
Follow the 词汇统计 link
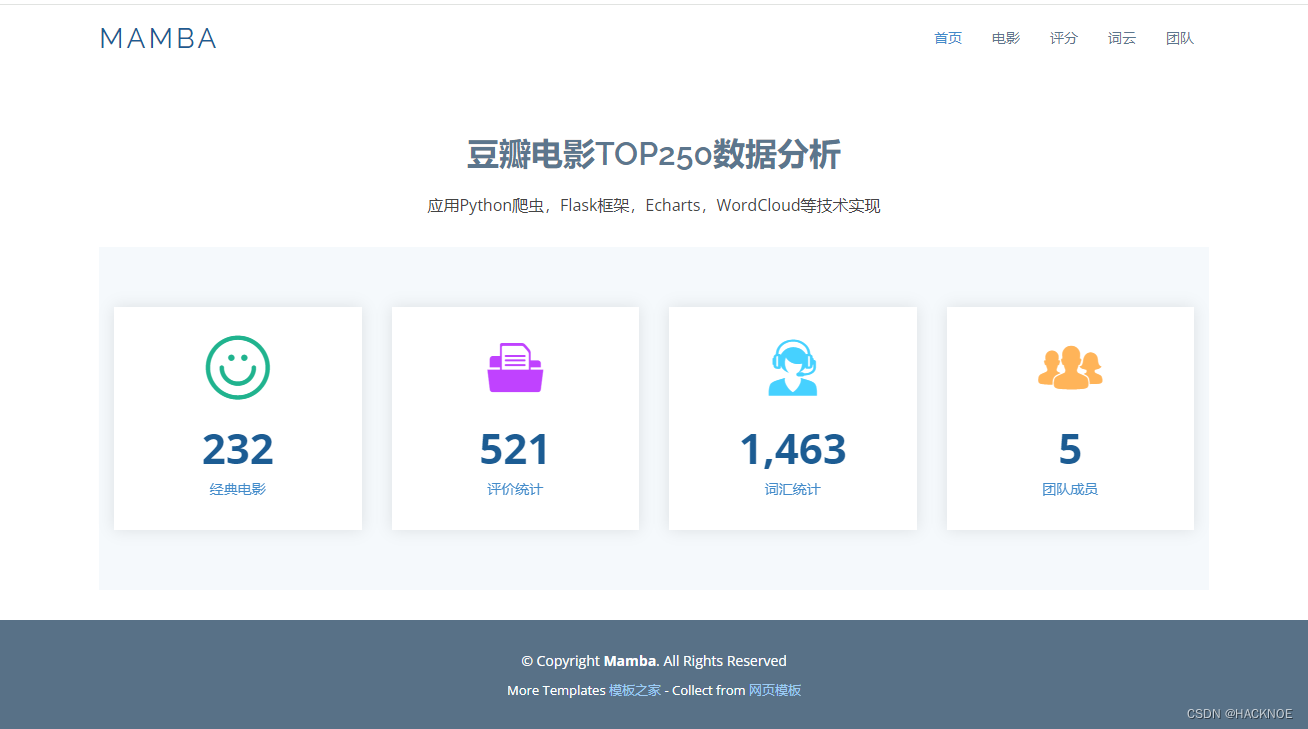(793, 489)
